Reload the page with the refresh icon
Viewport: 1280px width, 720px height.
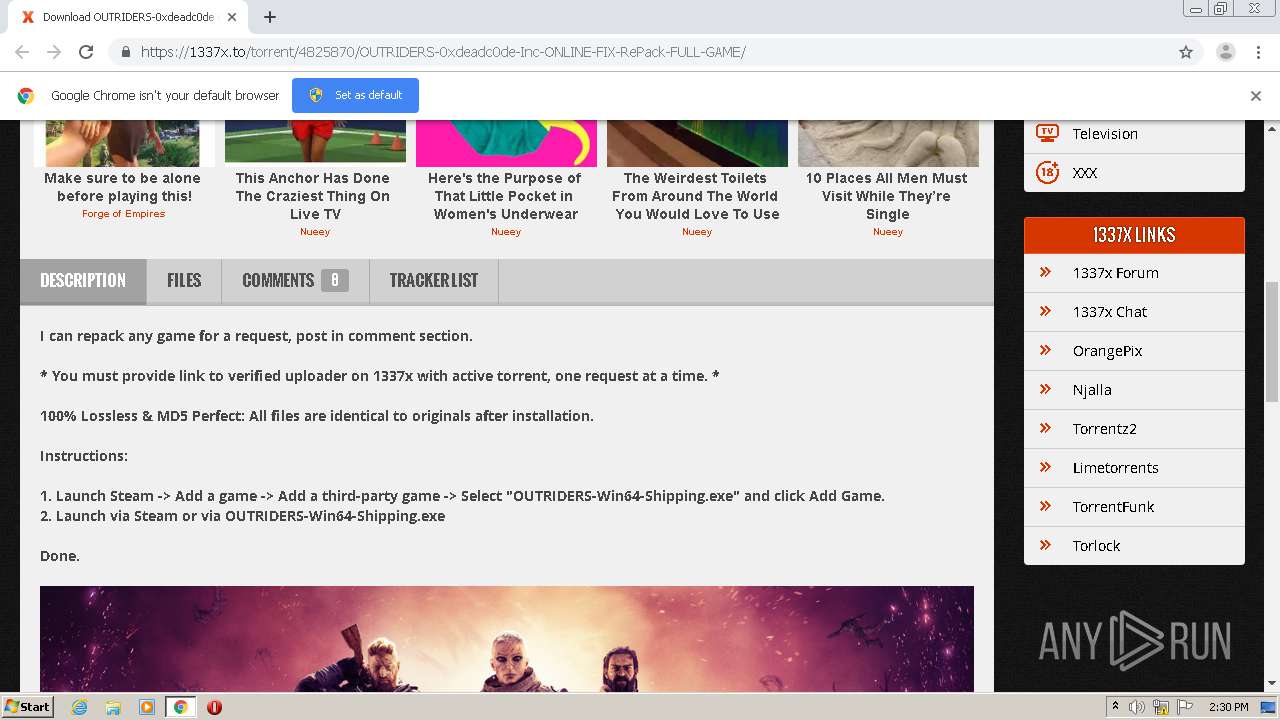(86, 52)
